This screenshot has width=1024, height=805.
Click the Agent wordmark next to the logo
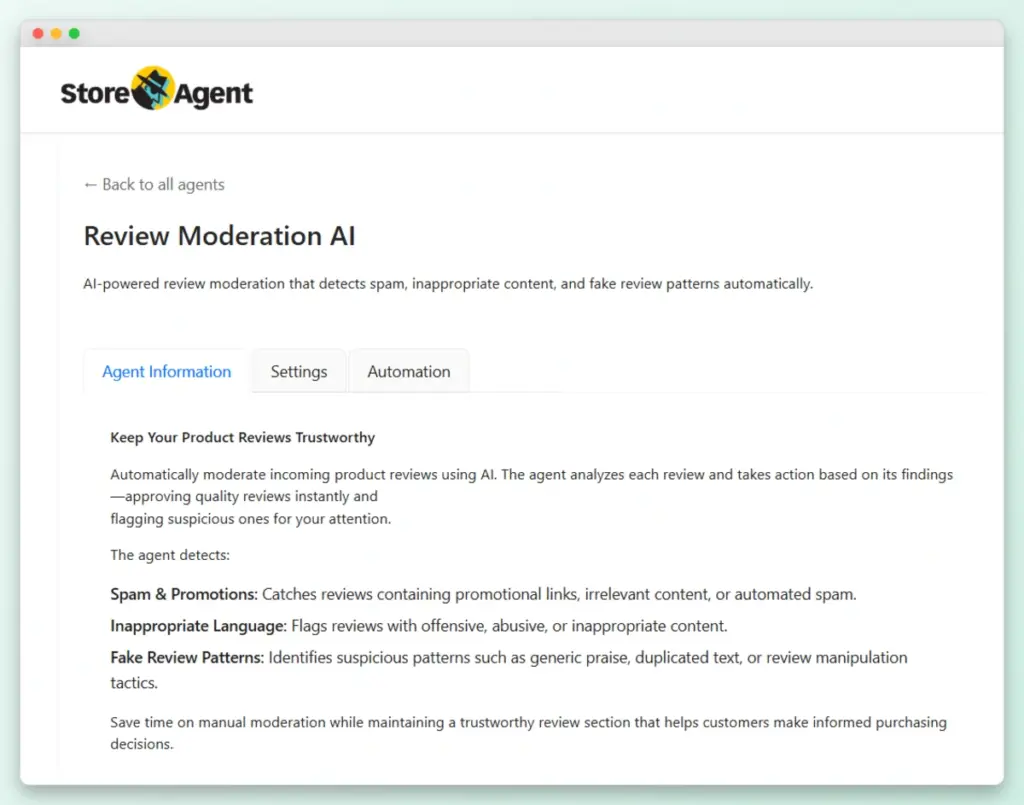point(214,91)
